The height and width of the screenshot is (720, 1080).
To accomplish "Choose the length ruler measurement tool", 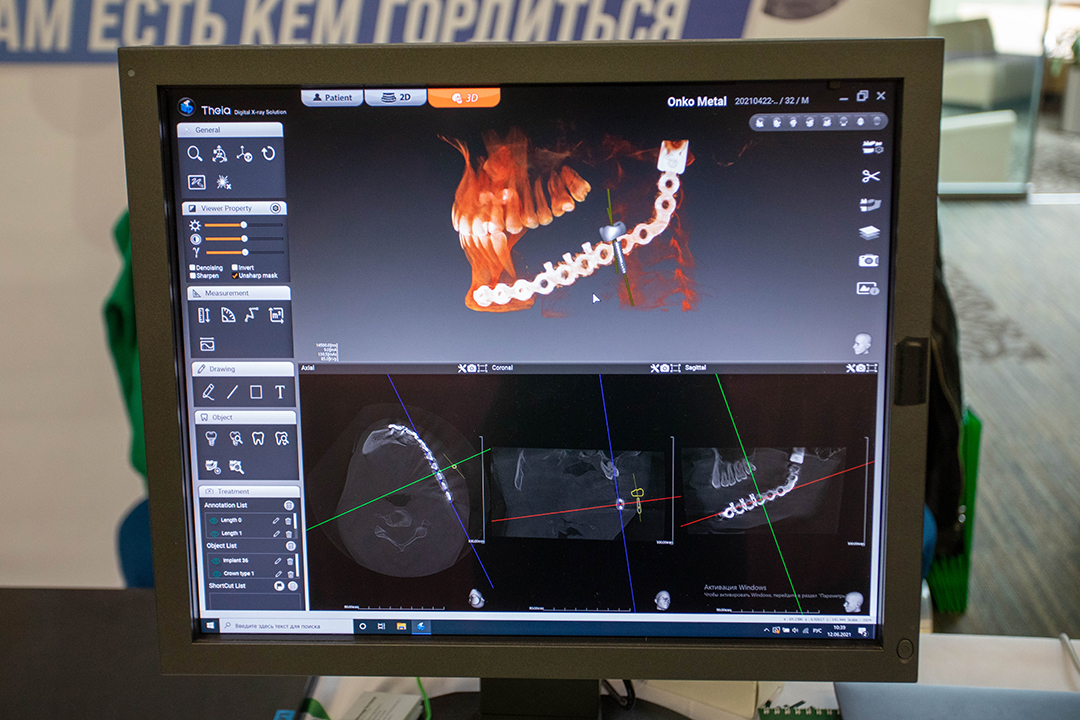I will point(204,315).
